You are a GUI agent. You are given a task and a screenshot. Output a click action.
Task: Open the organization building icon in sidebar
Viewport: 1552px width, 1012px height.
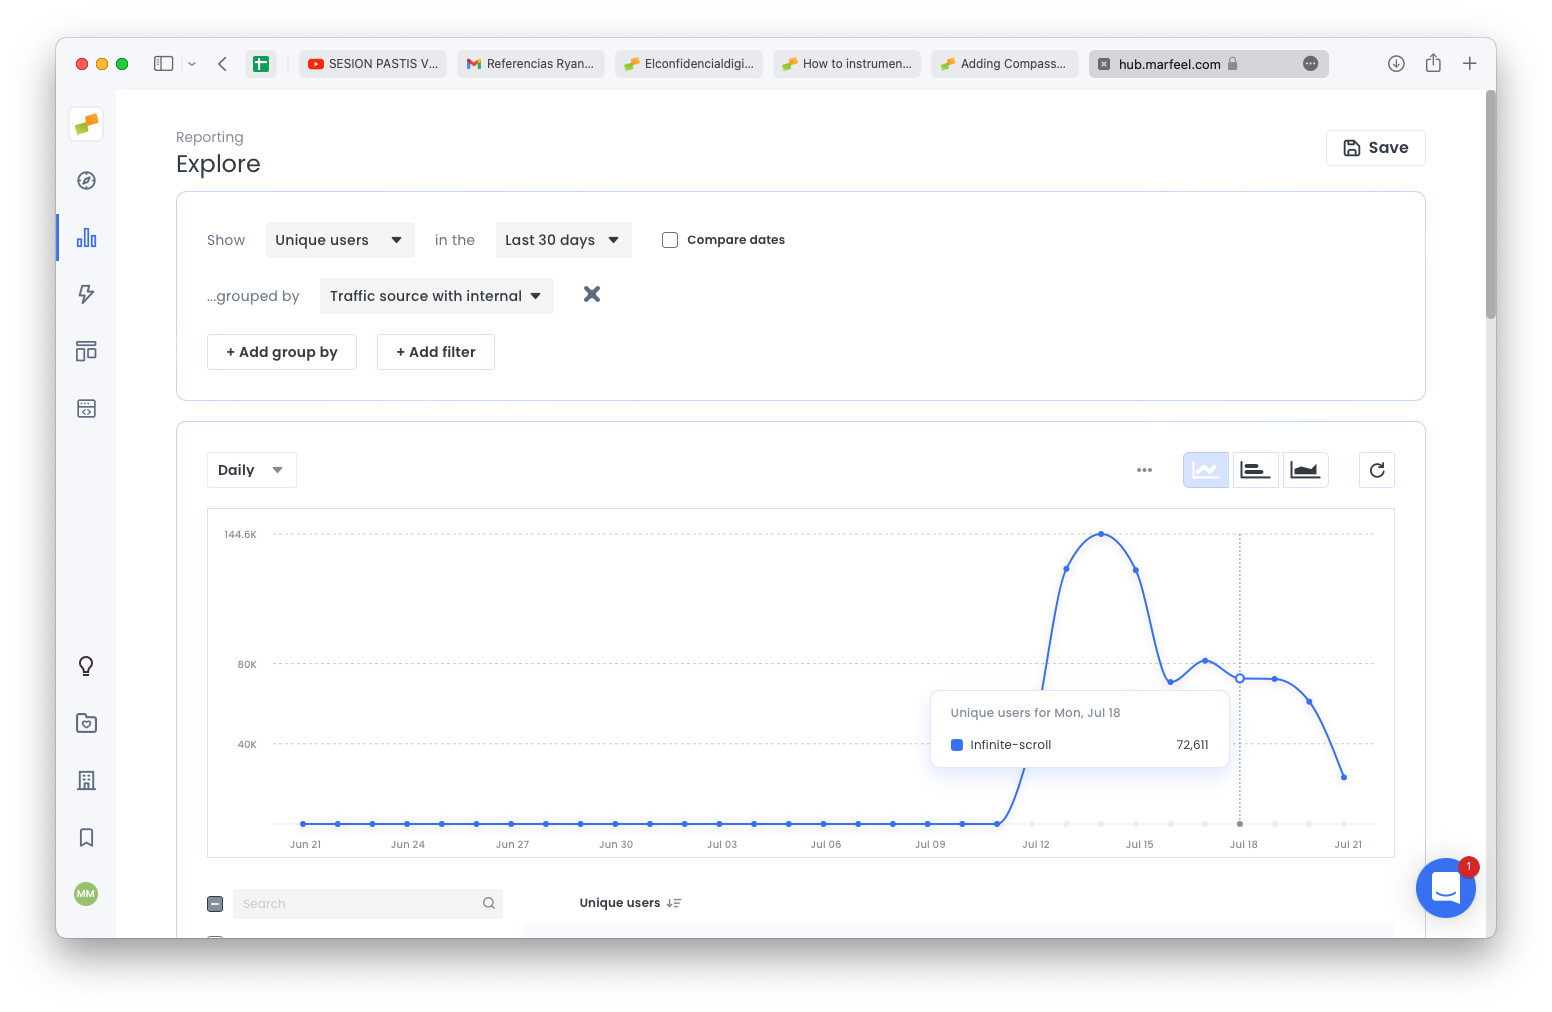click(x=86, y=780)
